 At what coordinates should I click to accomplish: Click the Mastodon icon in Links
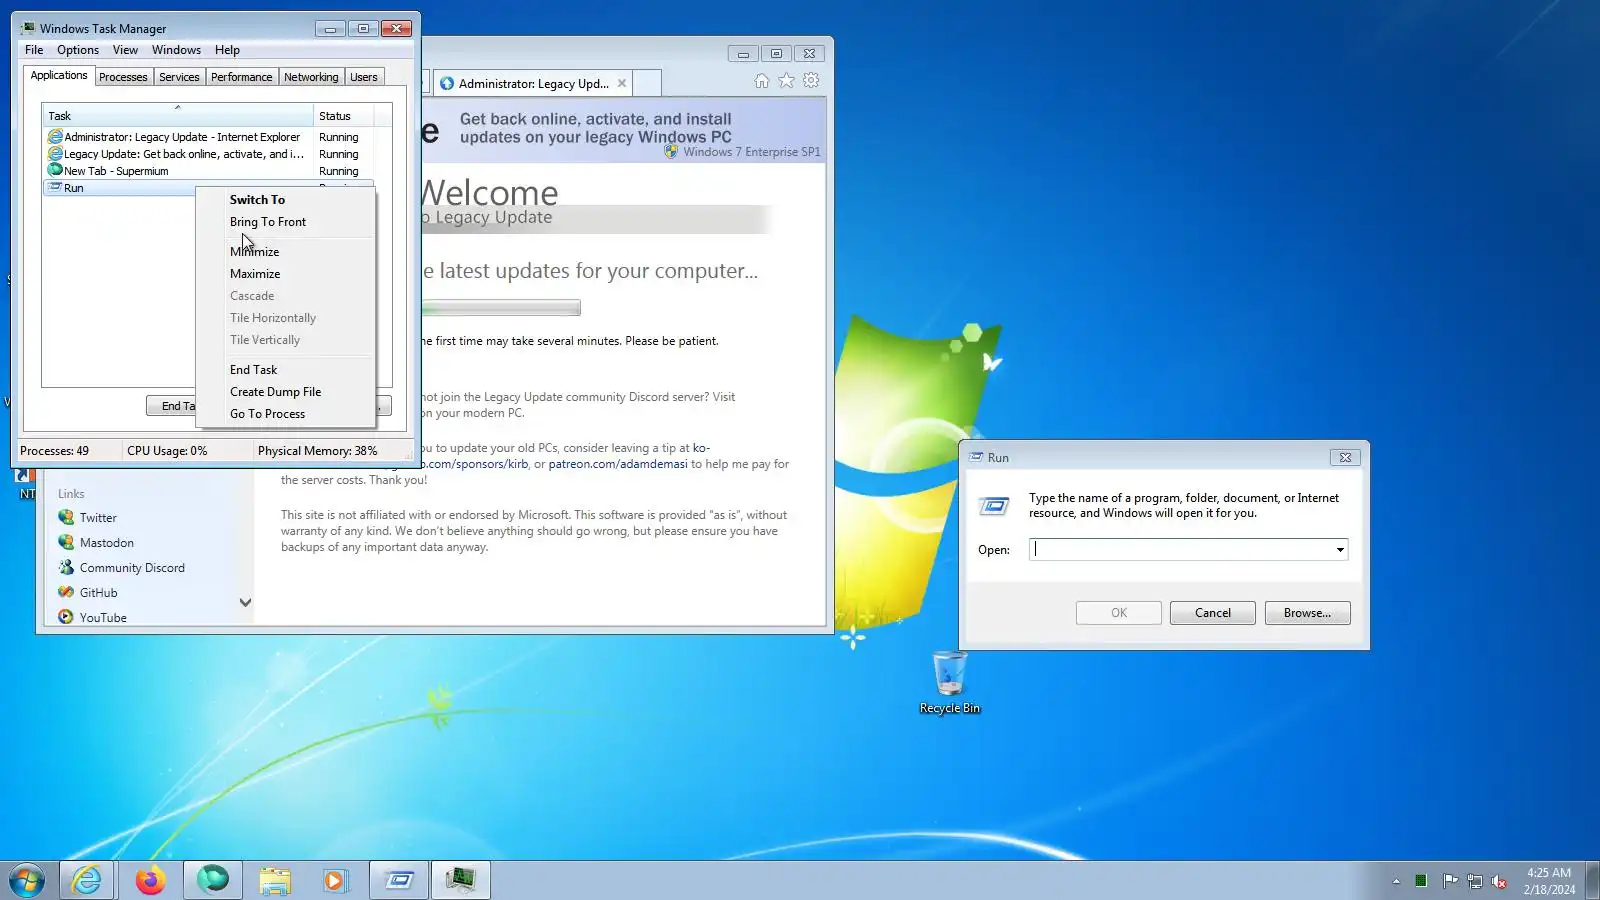(x=66, y=542)
